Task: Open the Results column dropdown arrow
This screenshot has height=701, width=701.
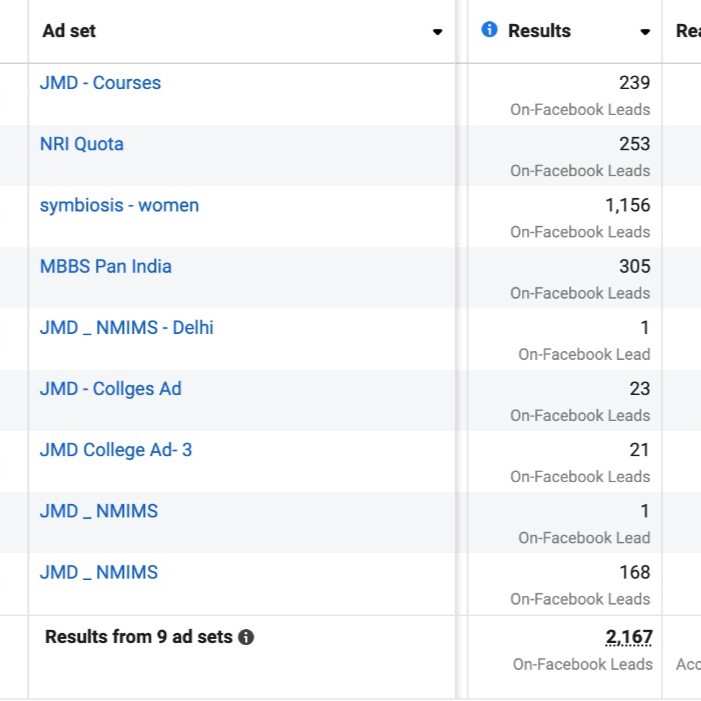Action: [645, 32]
